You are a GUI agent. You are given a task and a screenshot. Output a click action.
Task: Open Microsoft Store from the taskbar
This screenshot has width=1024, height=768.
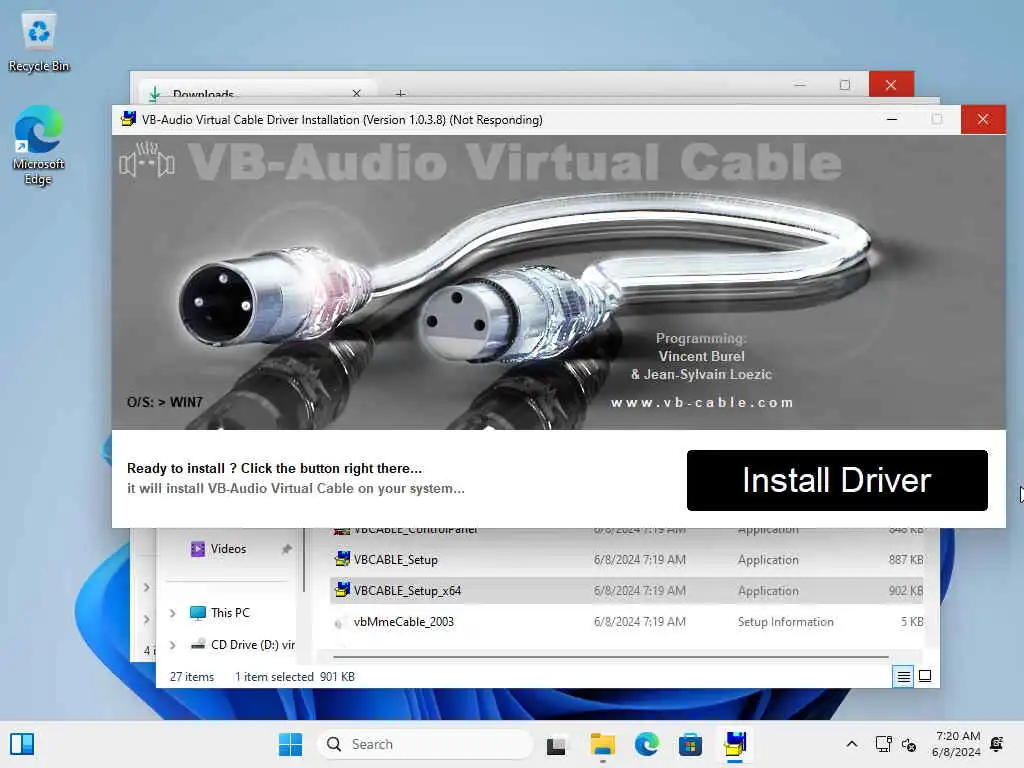[x=690, y=744]
